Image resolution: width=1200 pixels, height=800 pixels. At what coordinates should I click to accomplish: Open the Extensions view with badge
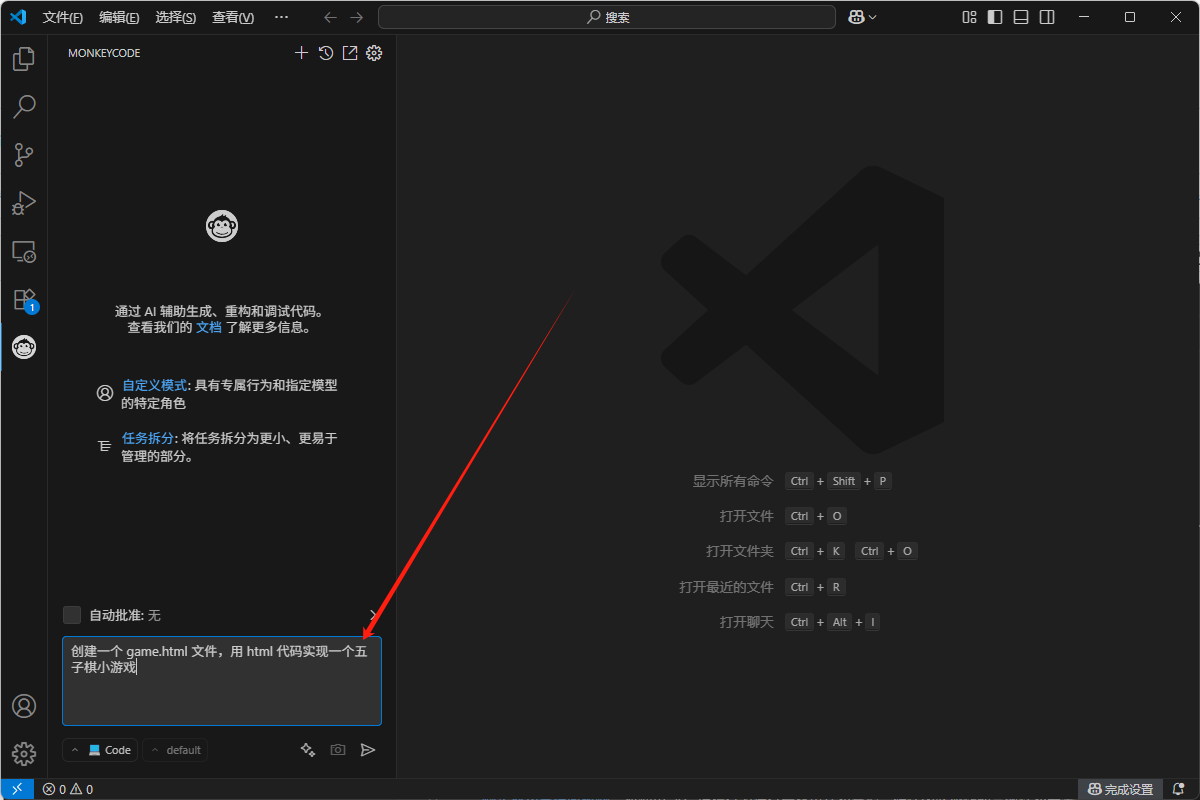(24, 300)
